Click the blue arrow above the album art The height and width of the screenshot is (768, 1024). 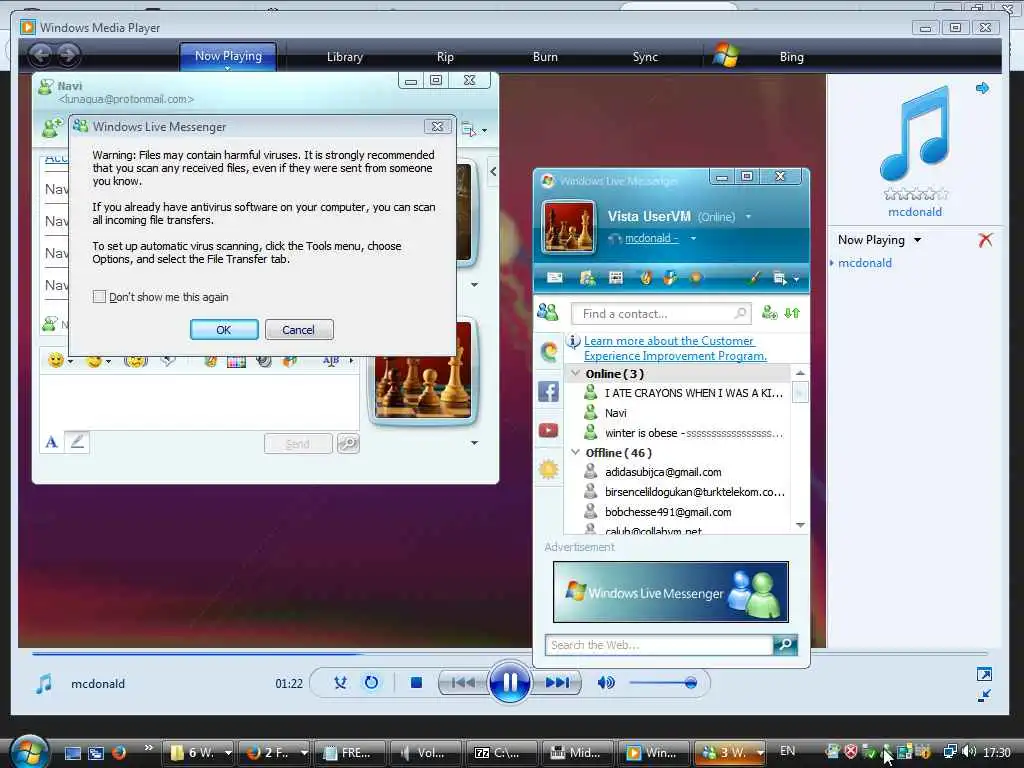tap(982, 88)
